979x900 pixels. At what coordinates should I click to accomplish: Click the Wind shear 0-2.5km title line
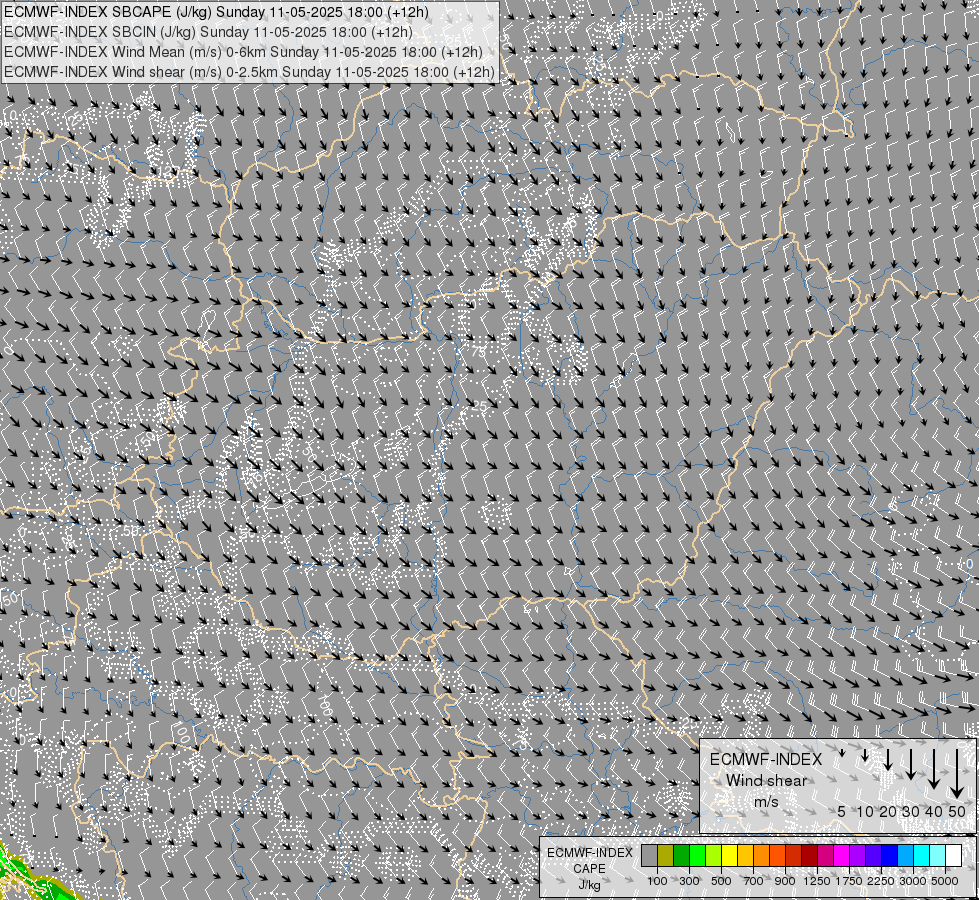pyautogui.click(x=249, y=72)
